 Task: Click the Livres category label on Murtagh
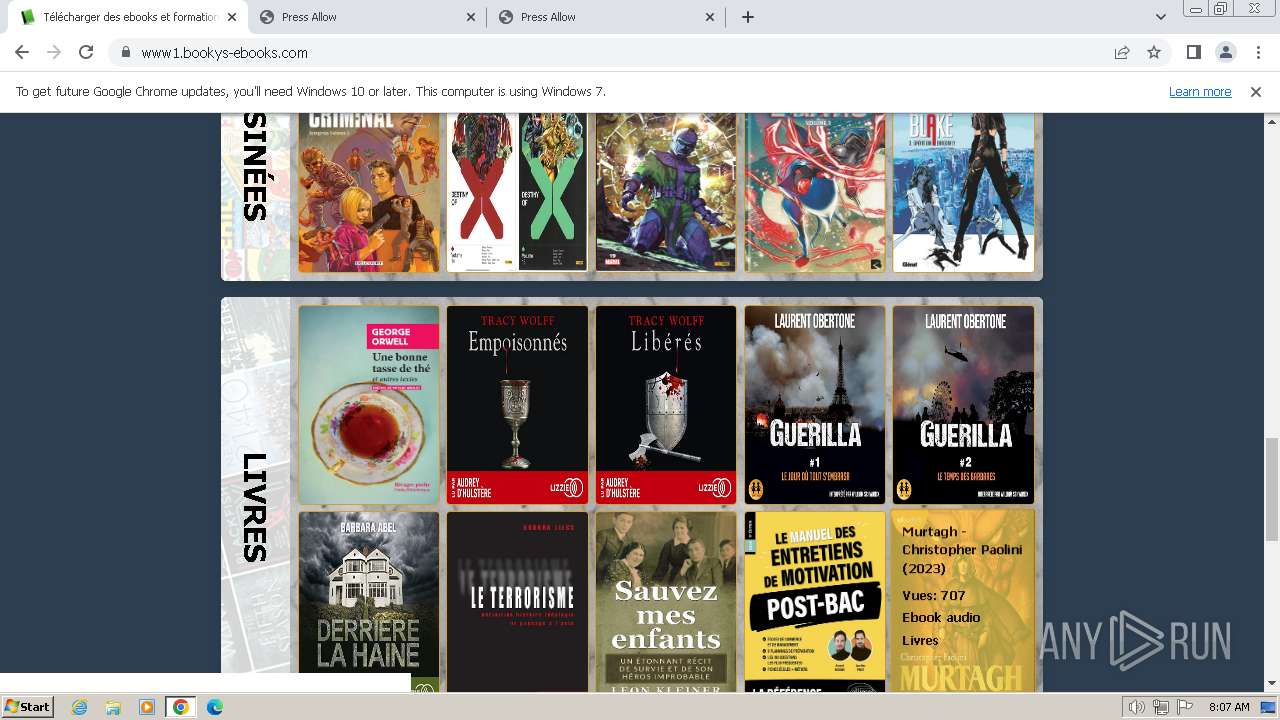coord(920,640)
